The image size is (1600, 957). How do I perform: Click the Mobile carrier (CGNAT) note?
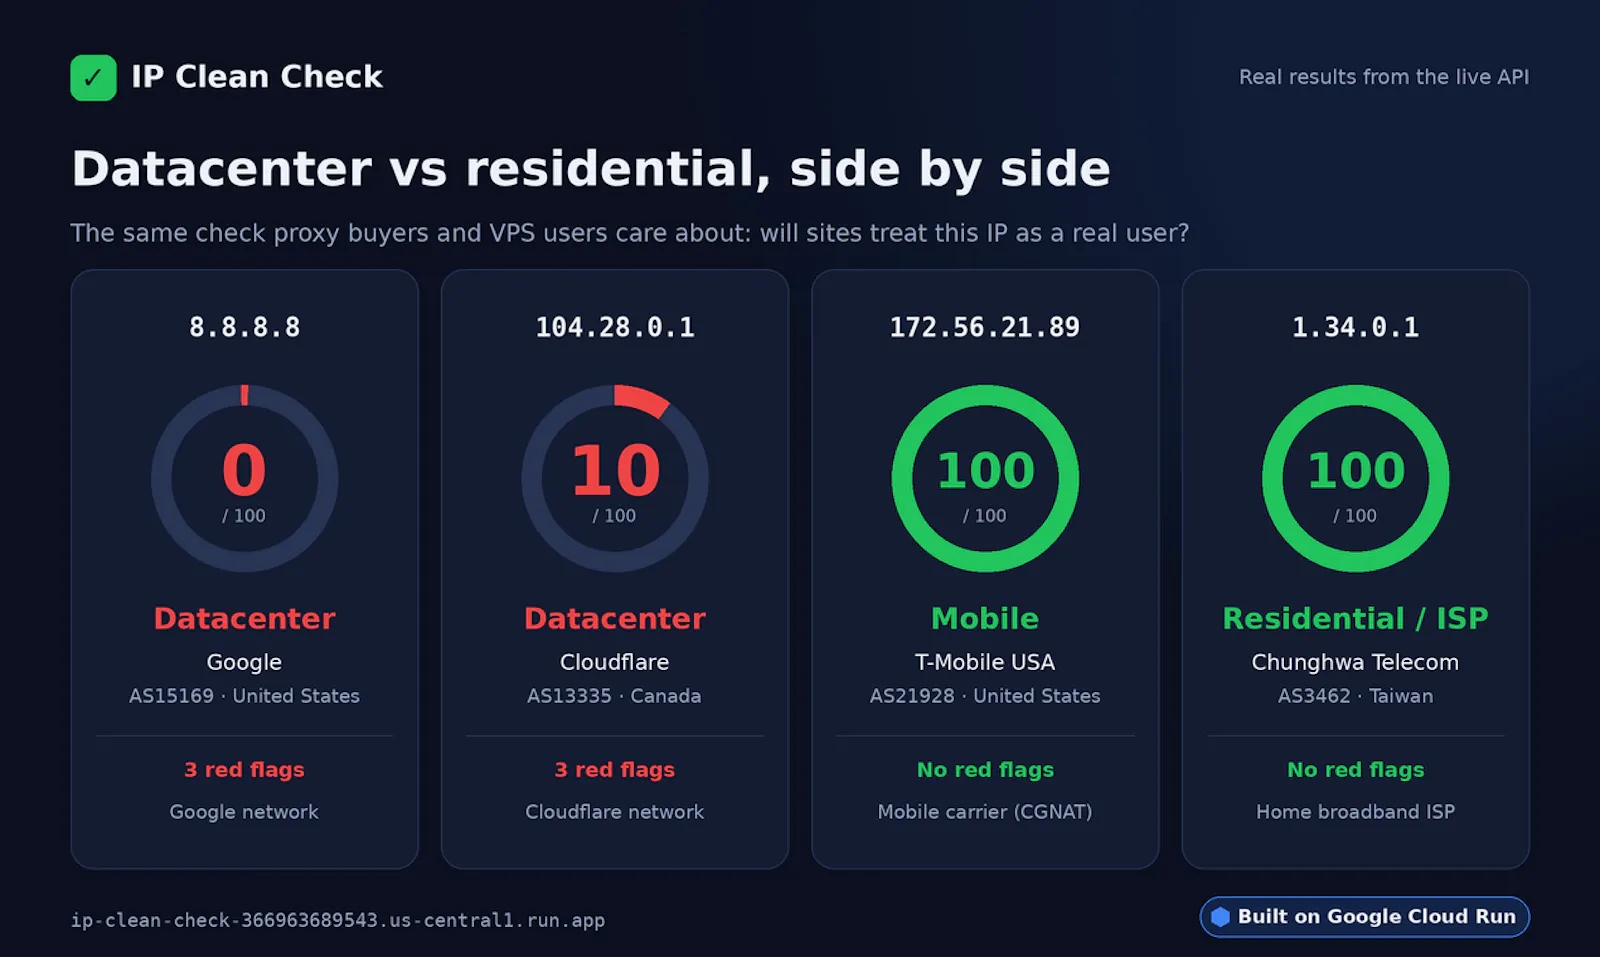point(985,812)
